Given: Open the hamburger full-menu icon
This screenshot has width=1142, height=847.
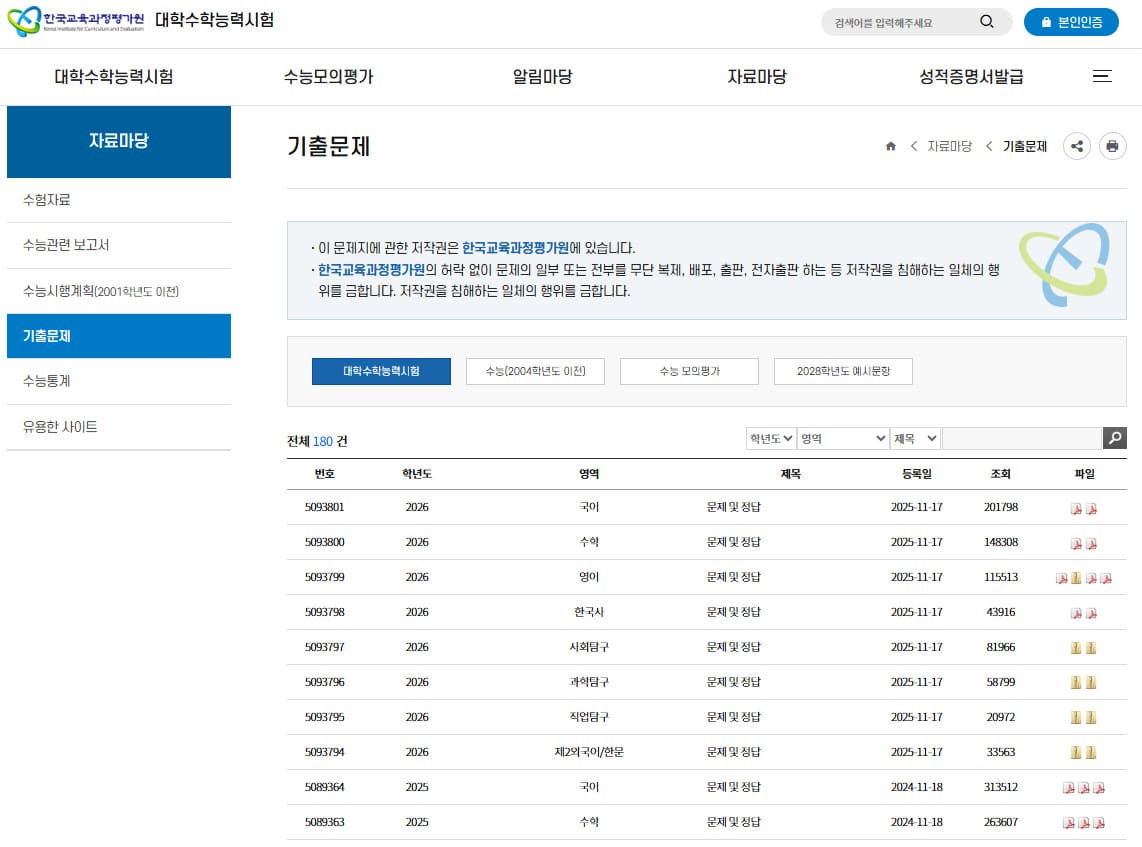Looking at the screenshot, I should point(1102,76).
